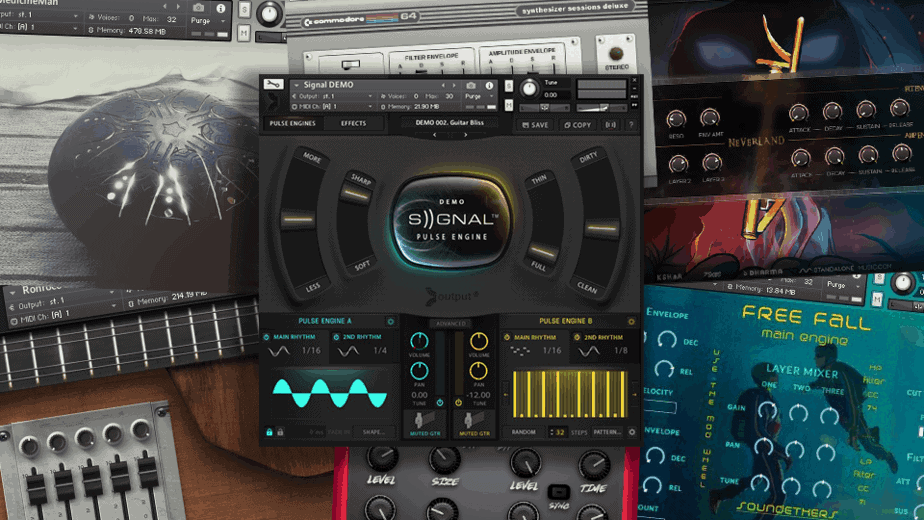The image size is (924, 520).
Task: Click the THIN/FULL macro slider handle
Action: [542, 252]
